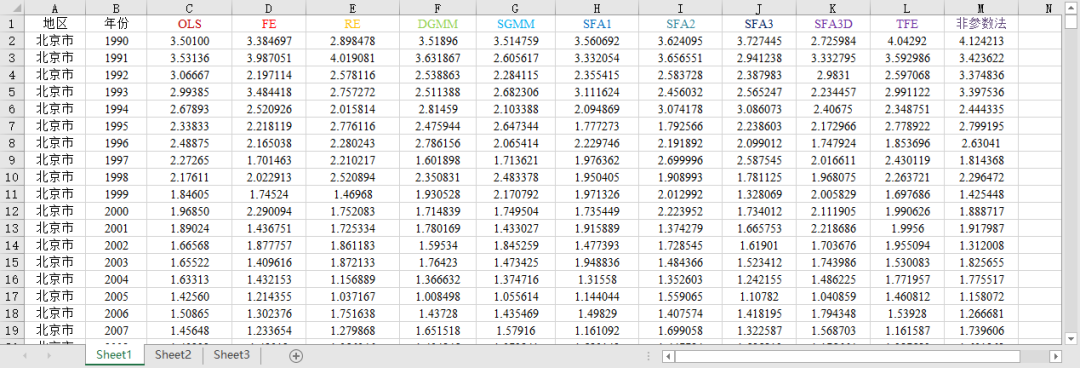Click the SGMM header cell
This screenshot has height=368, width=1080.
click(x=517, y=23)
